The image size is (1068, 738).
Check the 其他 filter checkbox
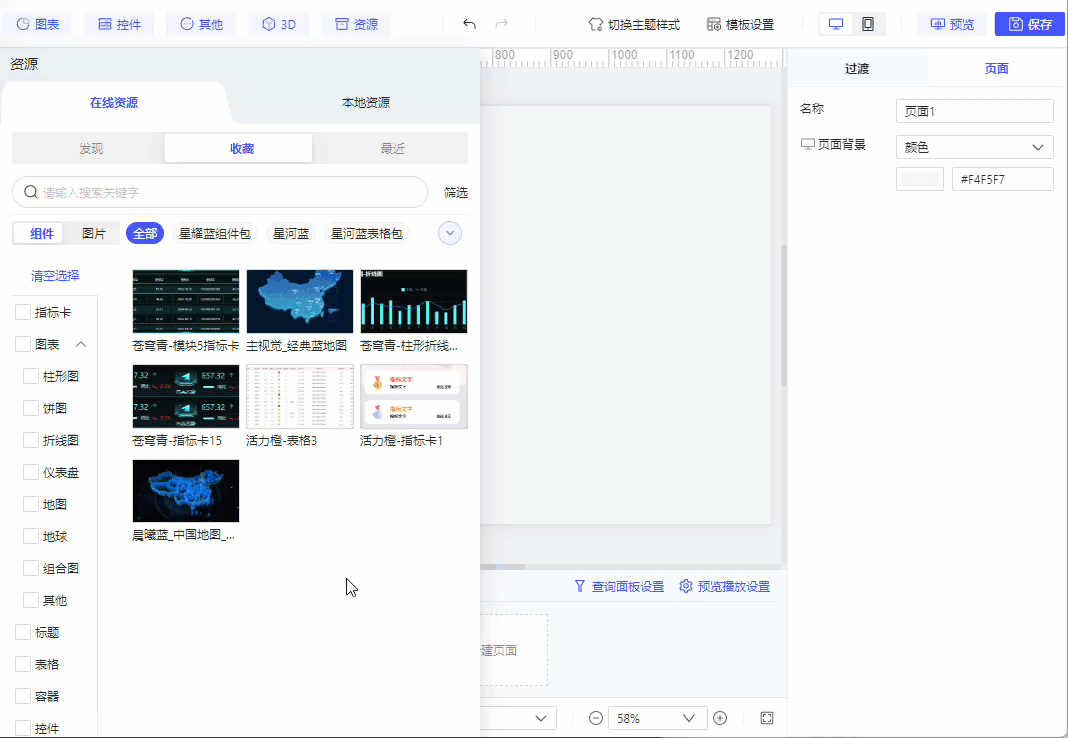31,600
